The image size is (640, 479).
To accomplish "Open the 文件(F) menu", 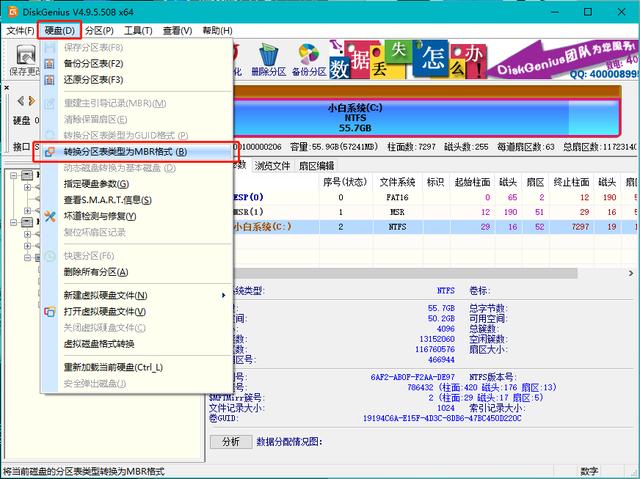I will click(x=20, y=31).
